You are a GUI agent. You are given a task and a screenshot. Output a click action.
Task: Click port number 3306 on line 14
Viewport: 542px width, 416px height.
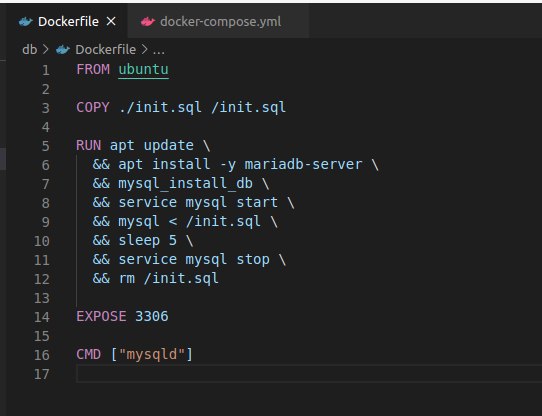(x=152, y=317)
